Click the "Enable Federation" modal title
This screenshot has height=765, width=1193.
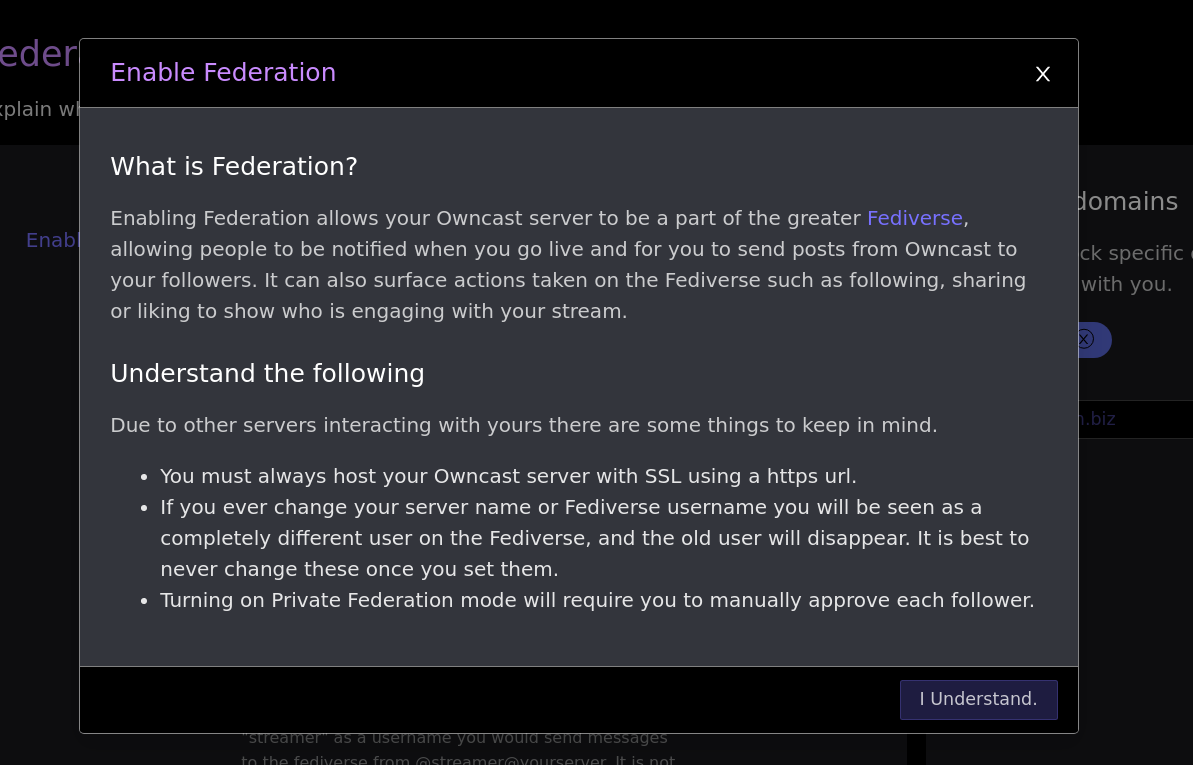222,72
